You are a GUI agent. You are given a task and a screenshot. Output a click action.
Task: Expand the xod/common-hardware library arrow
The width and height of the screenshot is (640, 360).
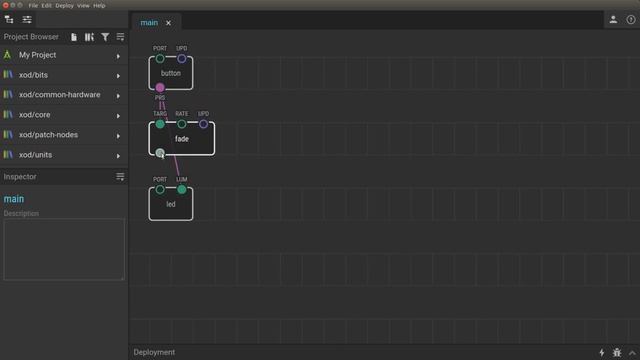(x=118, y=96)
